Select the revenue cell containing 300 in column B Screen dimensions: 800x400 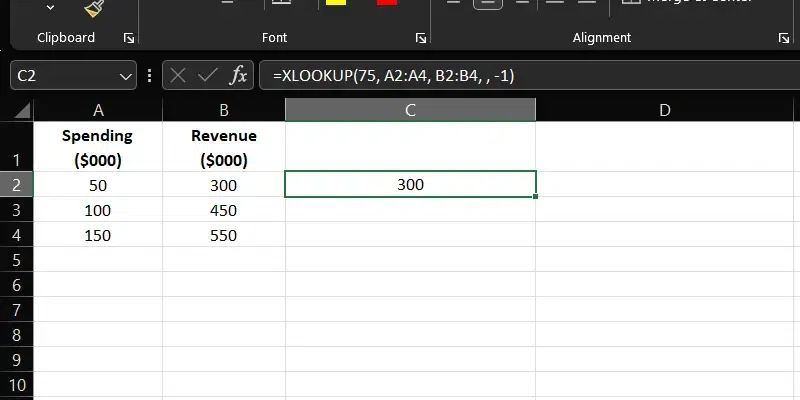pyautogui.click(x=223, y=185)
